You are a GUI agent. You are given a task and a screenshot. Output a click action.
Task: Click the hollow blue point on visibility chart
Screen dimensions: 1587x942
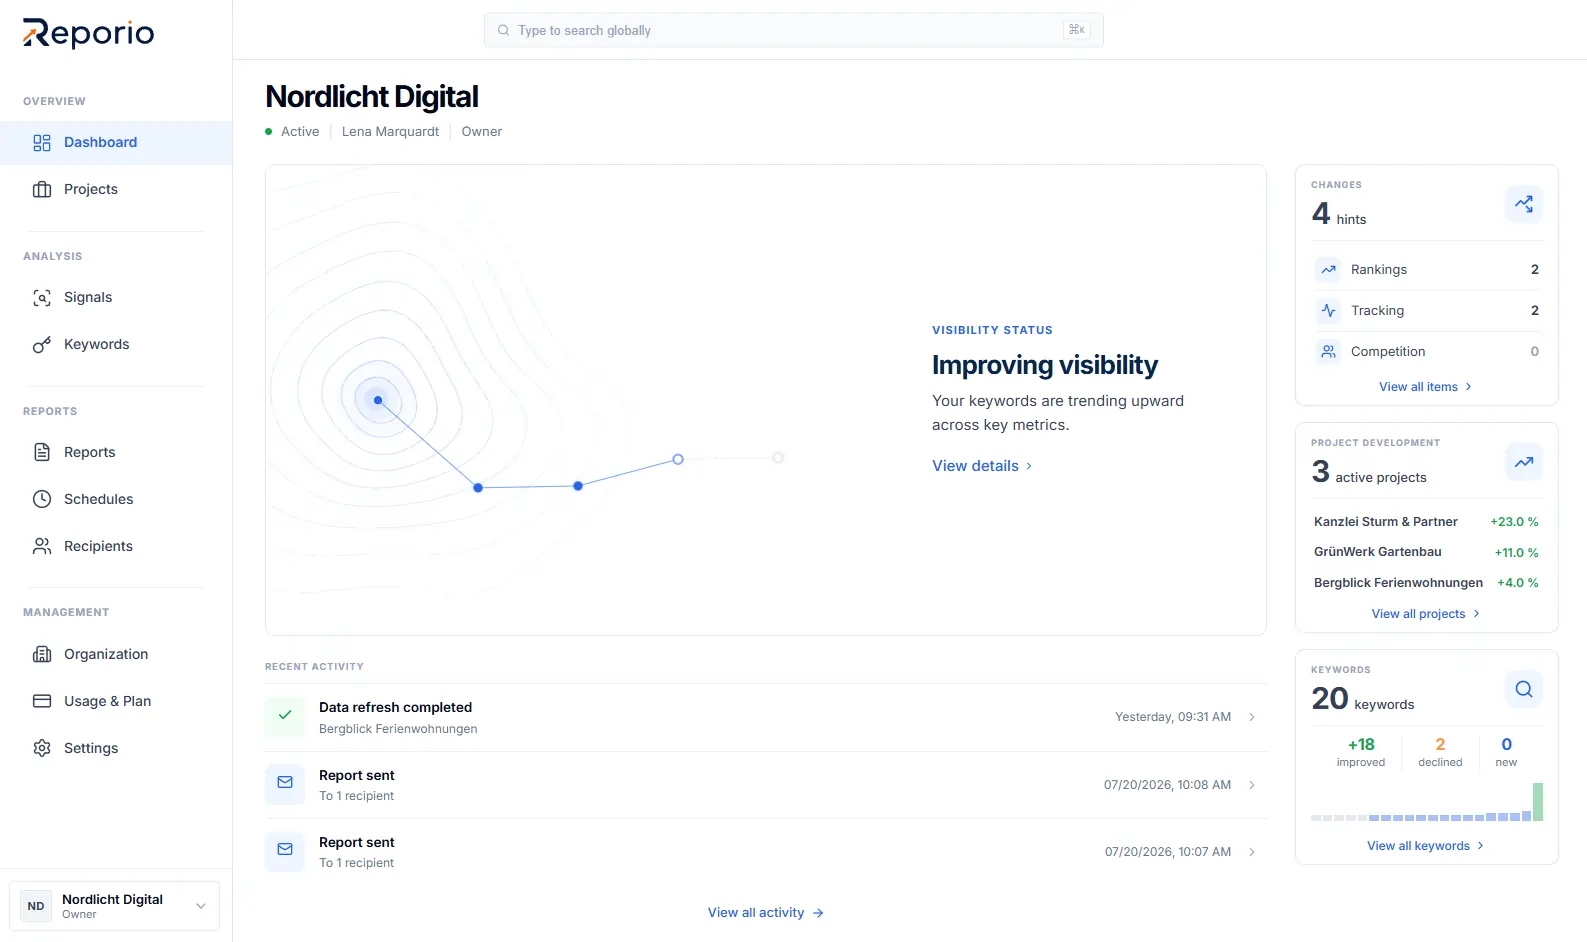point(678,460)
